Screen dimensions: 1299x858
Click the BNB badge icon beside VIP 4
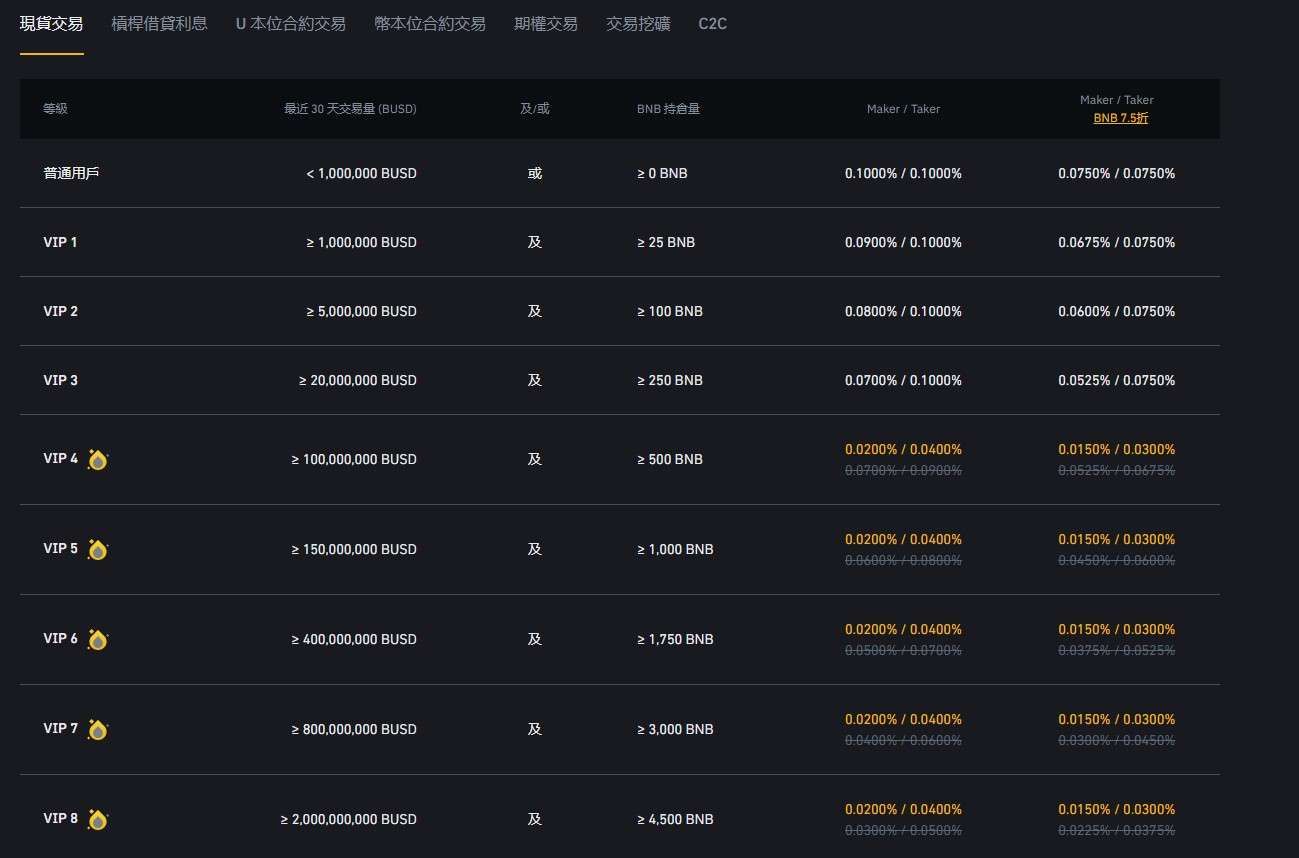(97, 459)
